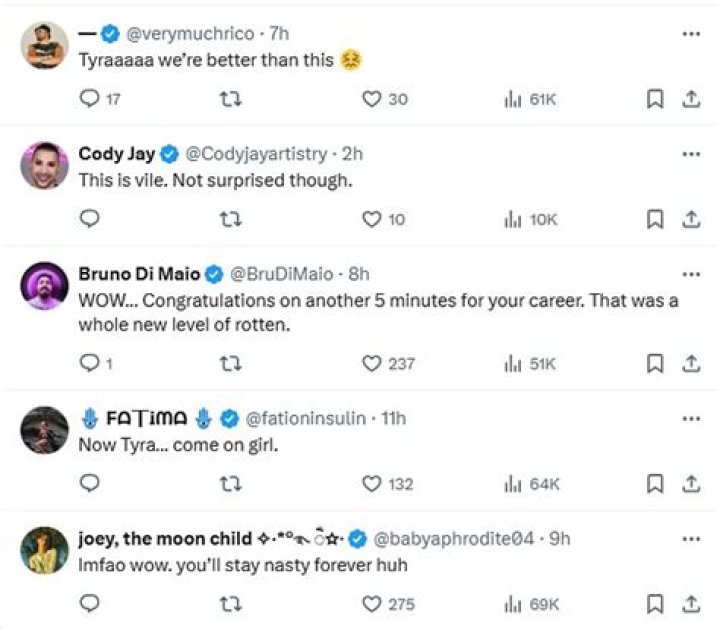Screen dimensions: 720x629
Task: Share joey, the moon child's tweet
Action: click(x=690, y=603)
